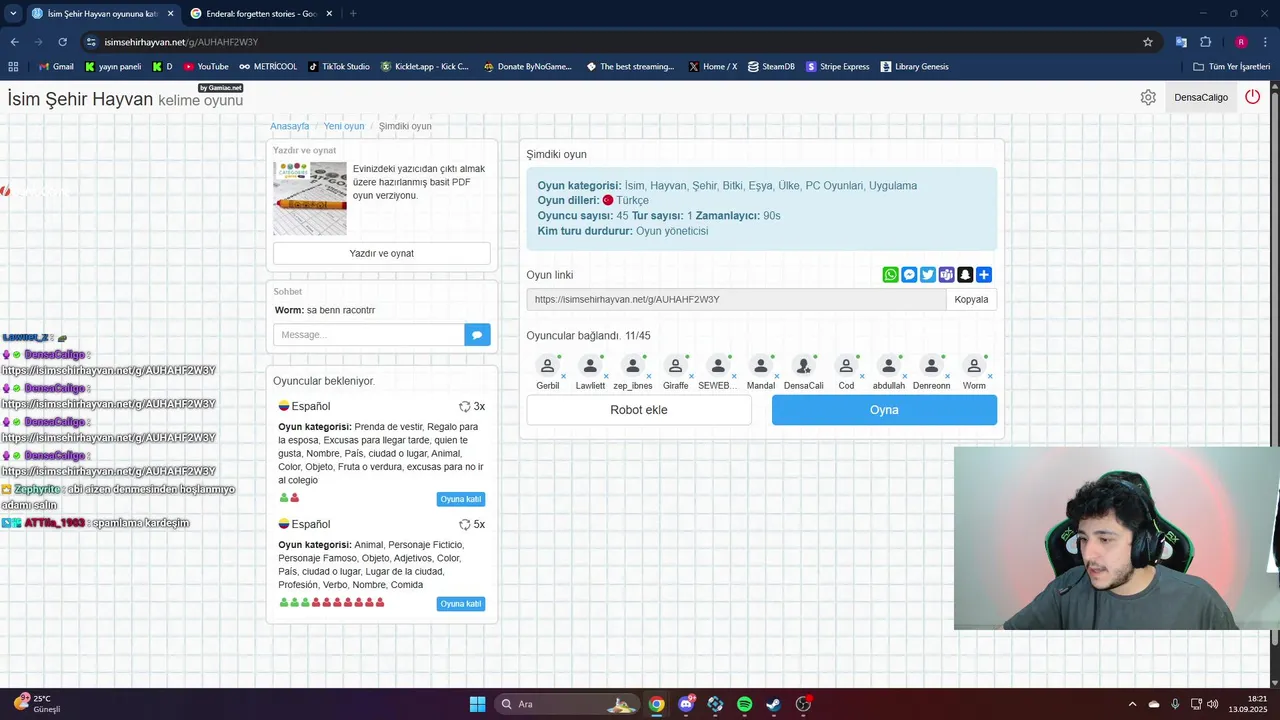Open the Library Genesis bookmark
Viewport: 1280px width, 720px height.
[x=914, y=67]
